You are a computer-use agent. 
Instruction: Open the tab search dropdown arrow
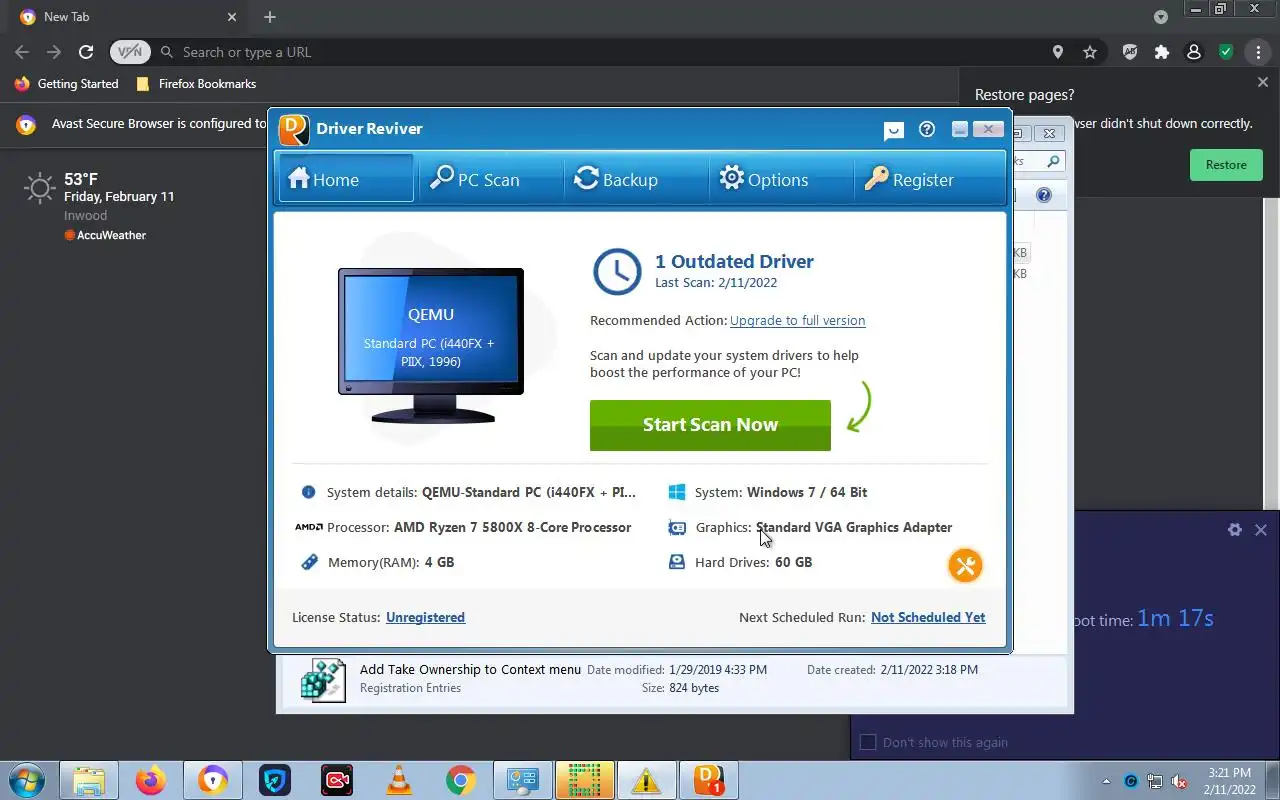pos(1161,17)
